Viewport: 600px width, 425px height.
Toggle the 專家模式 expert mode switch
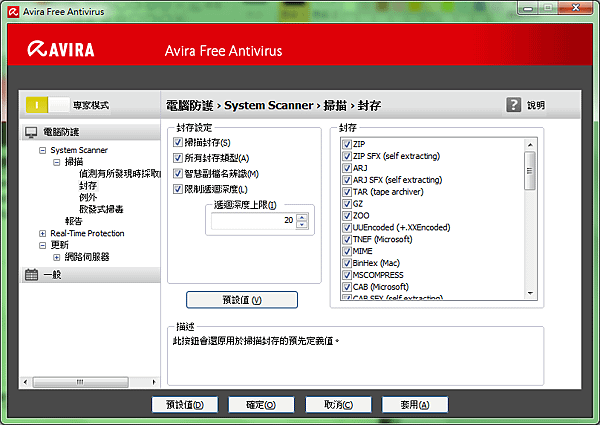point(48,105)
